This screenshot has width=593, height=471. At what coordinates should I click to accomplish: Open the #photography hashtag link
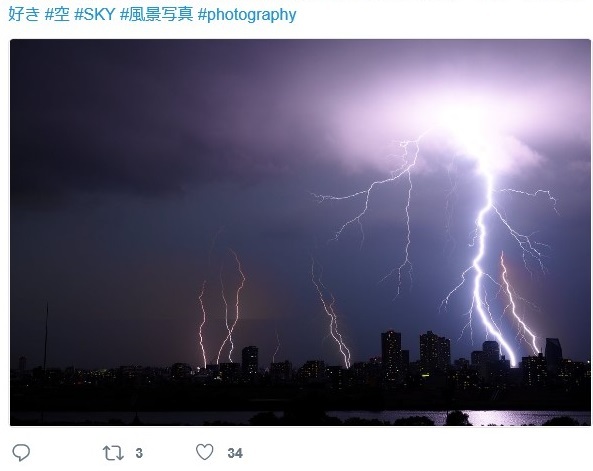click(247, 15)
